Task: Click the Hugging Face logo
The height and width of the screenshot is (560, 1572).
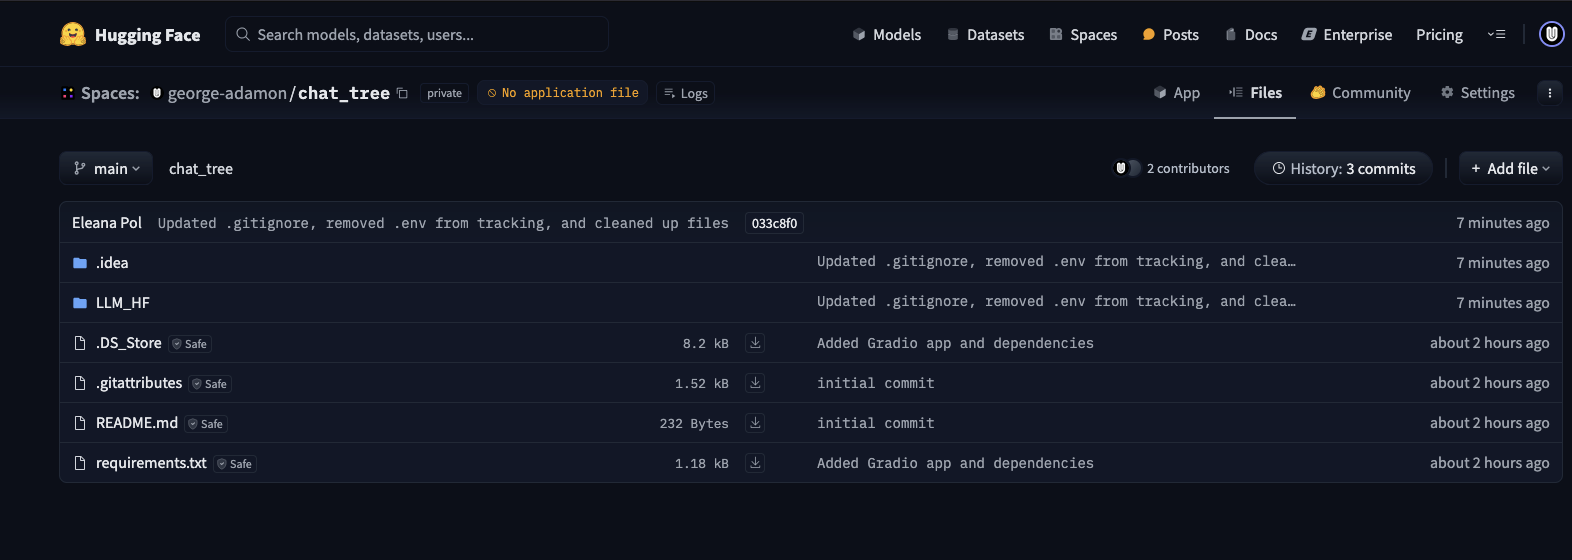Action: click(129, 35)
